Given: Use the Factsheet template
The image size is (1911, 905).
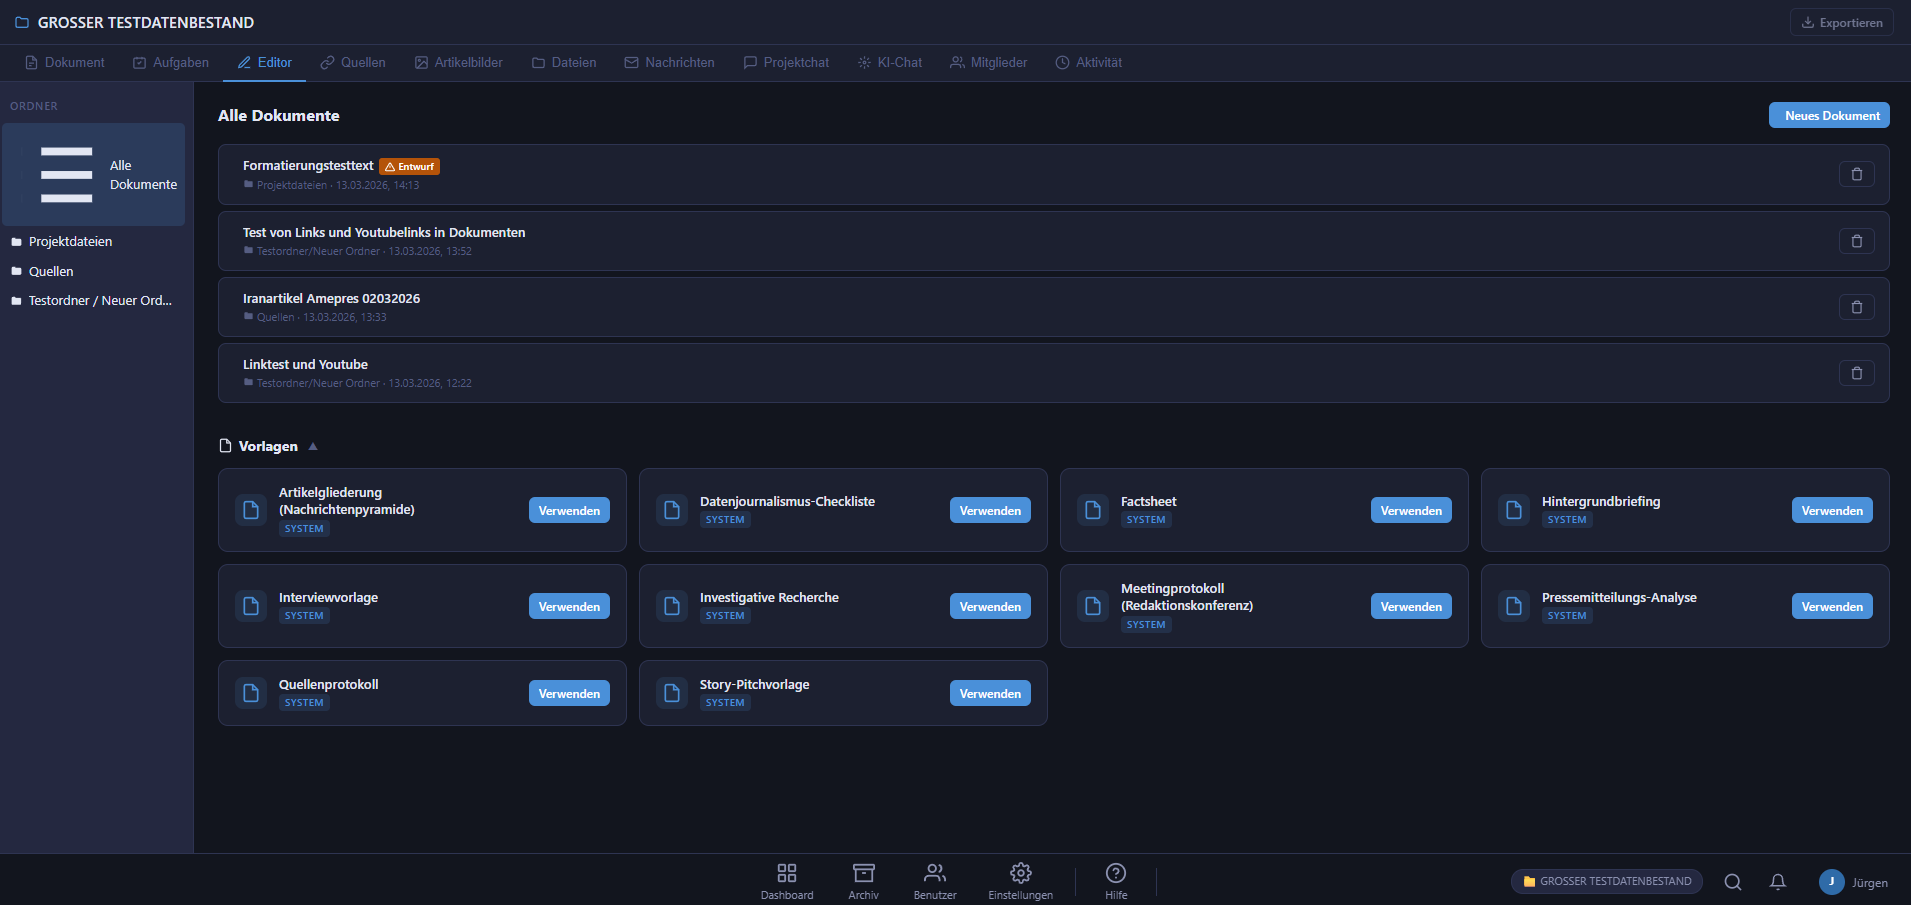Looking at the screenshot, I should tap(1410, 511).
